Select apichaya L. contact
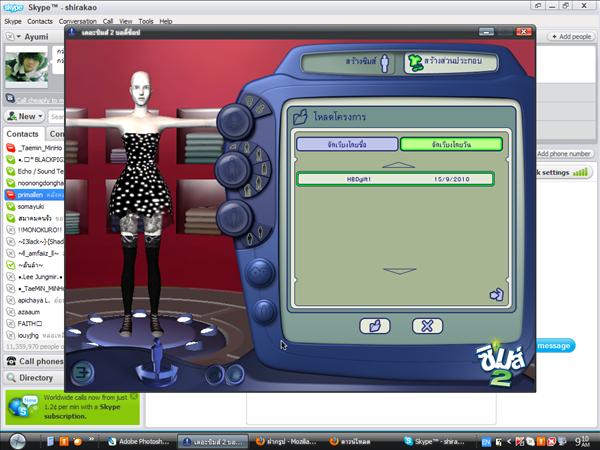 coord(34,300)
